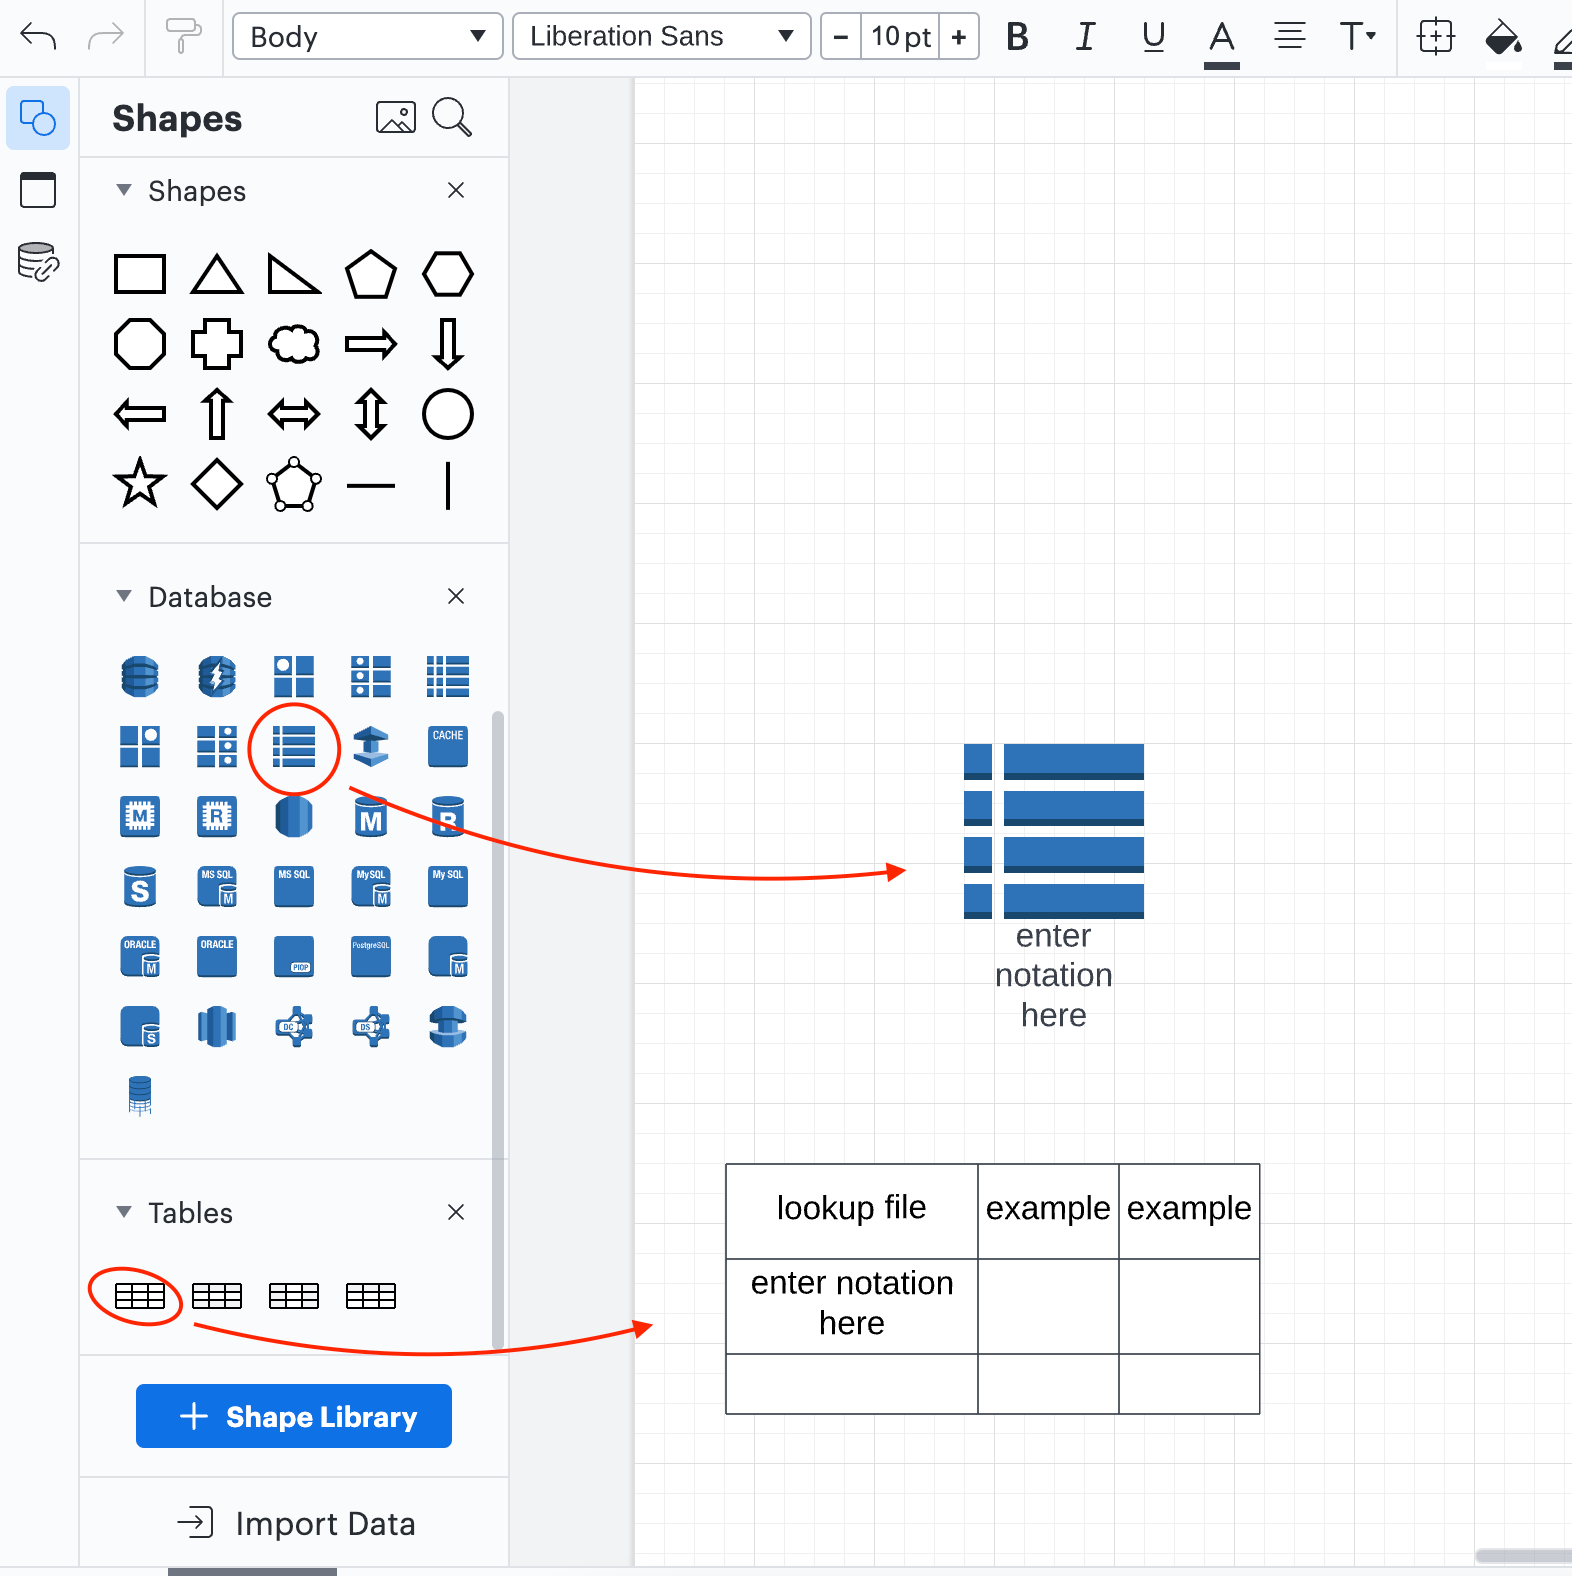Select the CACHE database shape
The image size is (1572, 1576).
click(x=448, y=747)
